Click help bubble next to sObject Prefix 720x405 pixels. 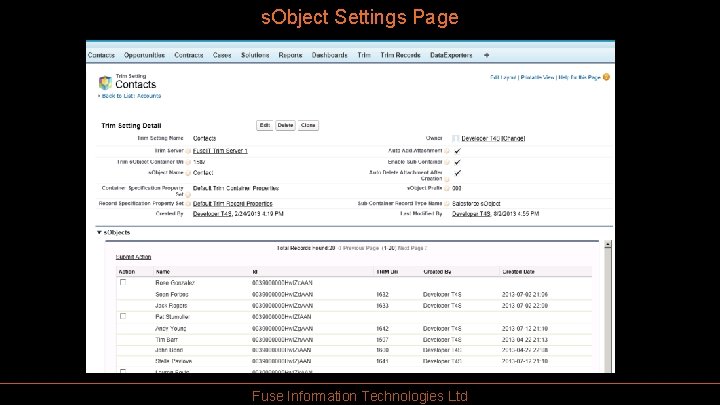point(447,188)
